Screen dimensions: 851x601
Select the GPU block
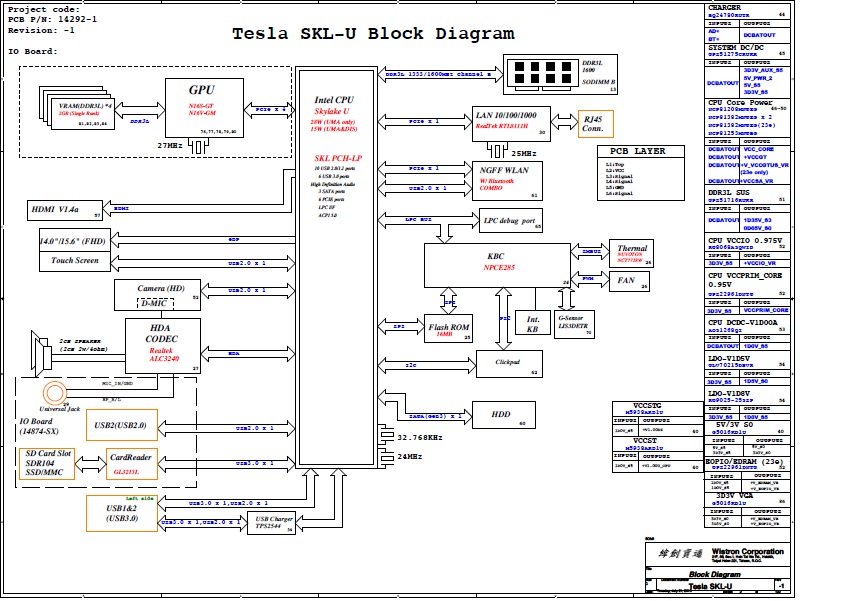coord(204,107)
